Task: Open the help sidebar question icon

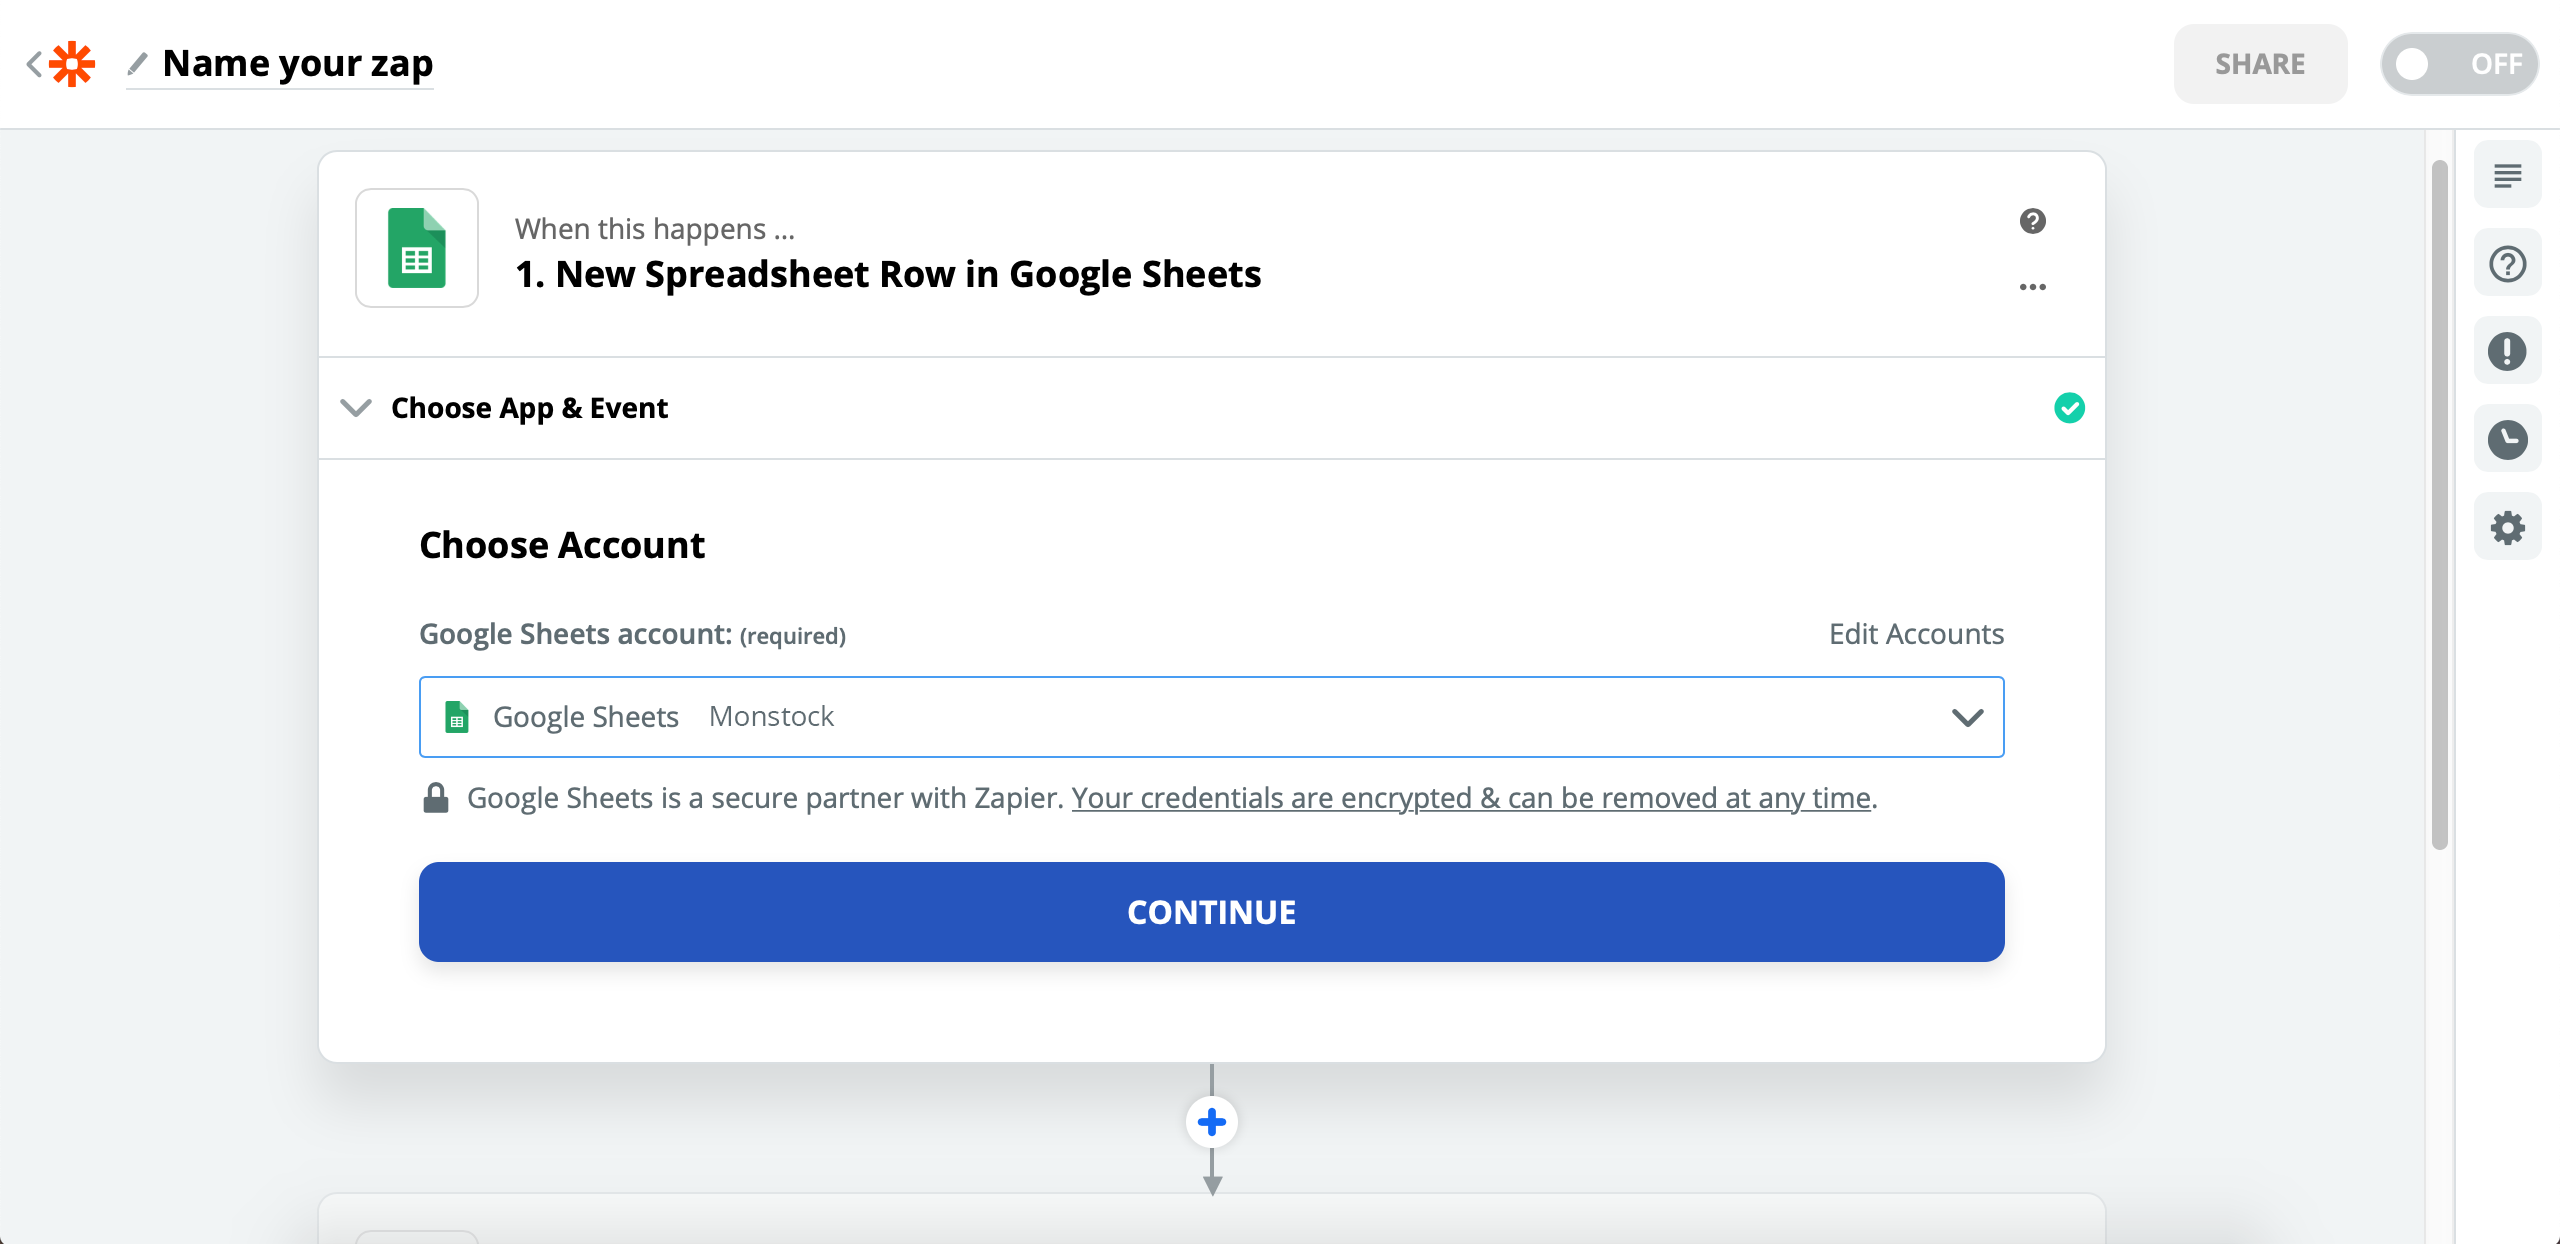Action: [2507, 264]
